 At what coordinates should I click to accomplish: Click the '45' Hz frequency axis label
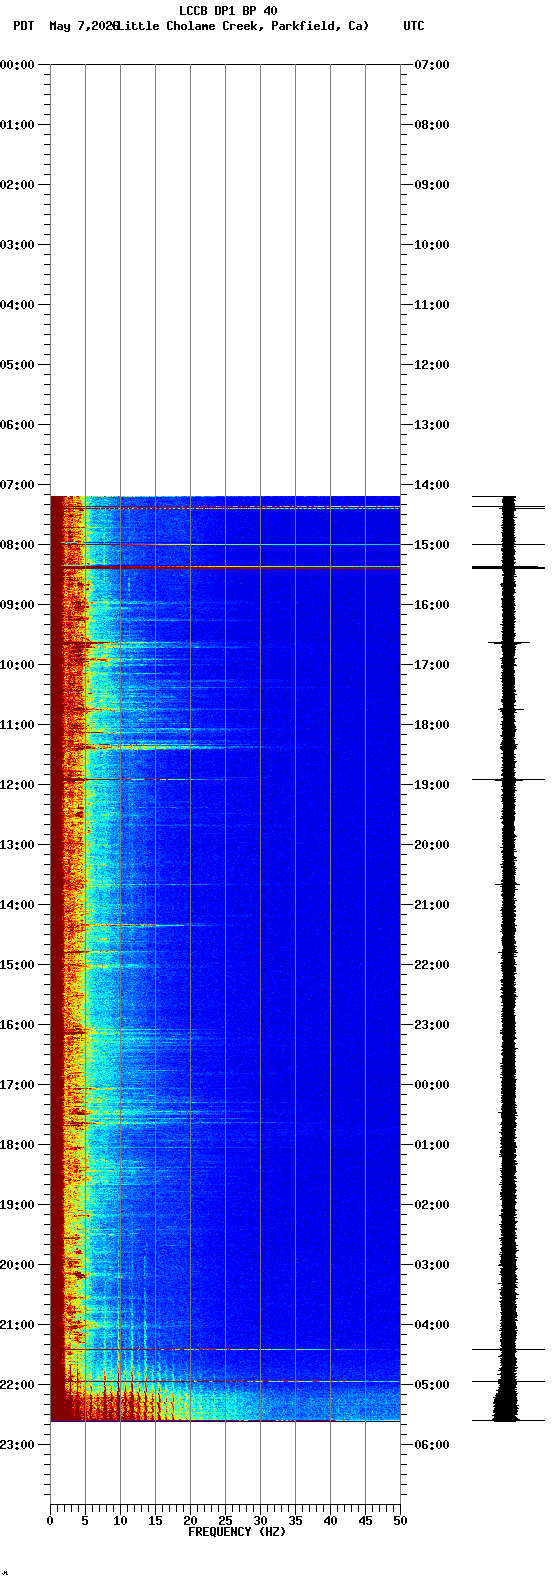(x=365, y=1521)
